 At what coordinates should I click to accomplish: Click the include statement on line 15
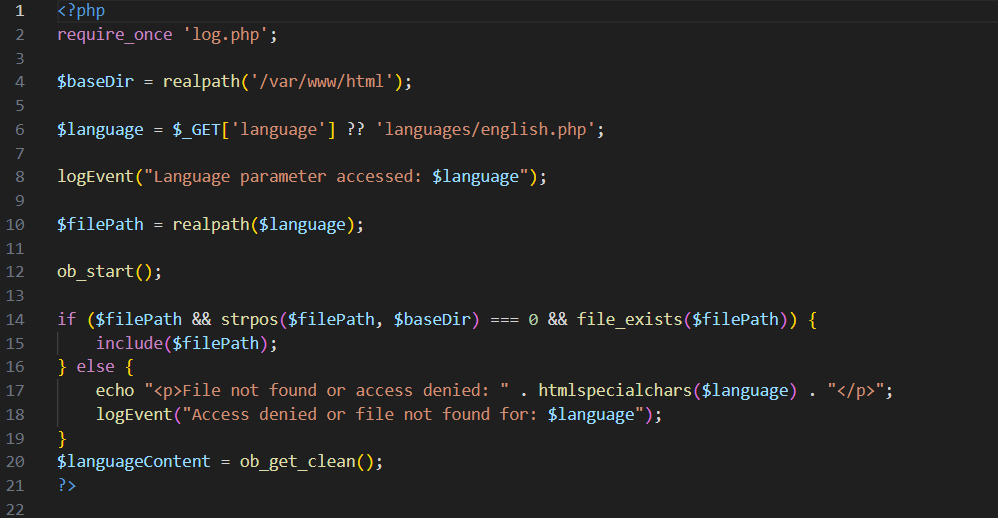tap(129, 343)
